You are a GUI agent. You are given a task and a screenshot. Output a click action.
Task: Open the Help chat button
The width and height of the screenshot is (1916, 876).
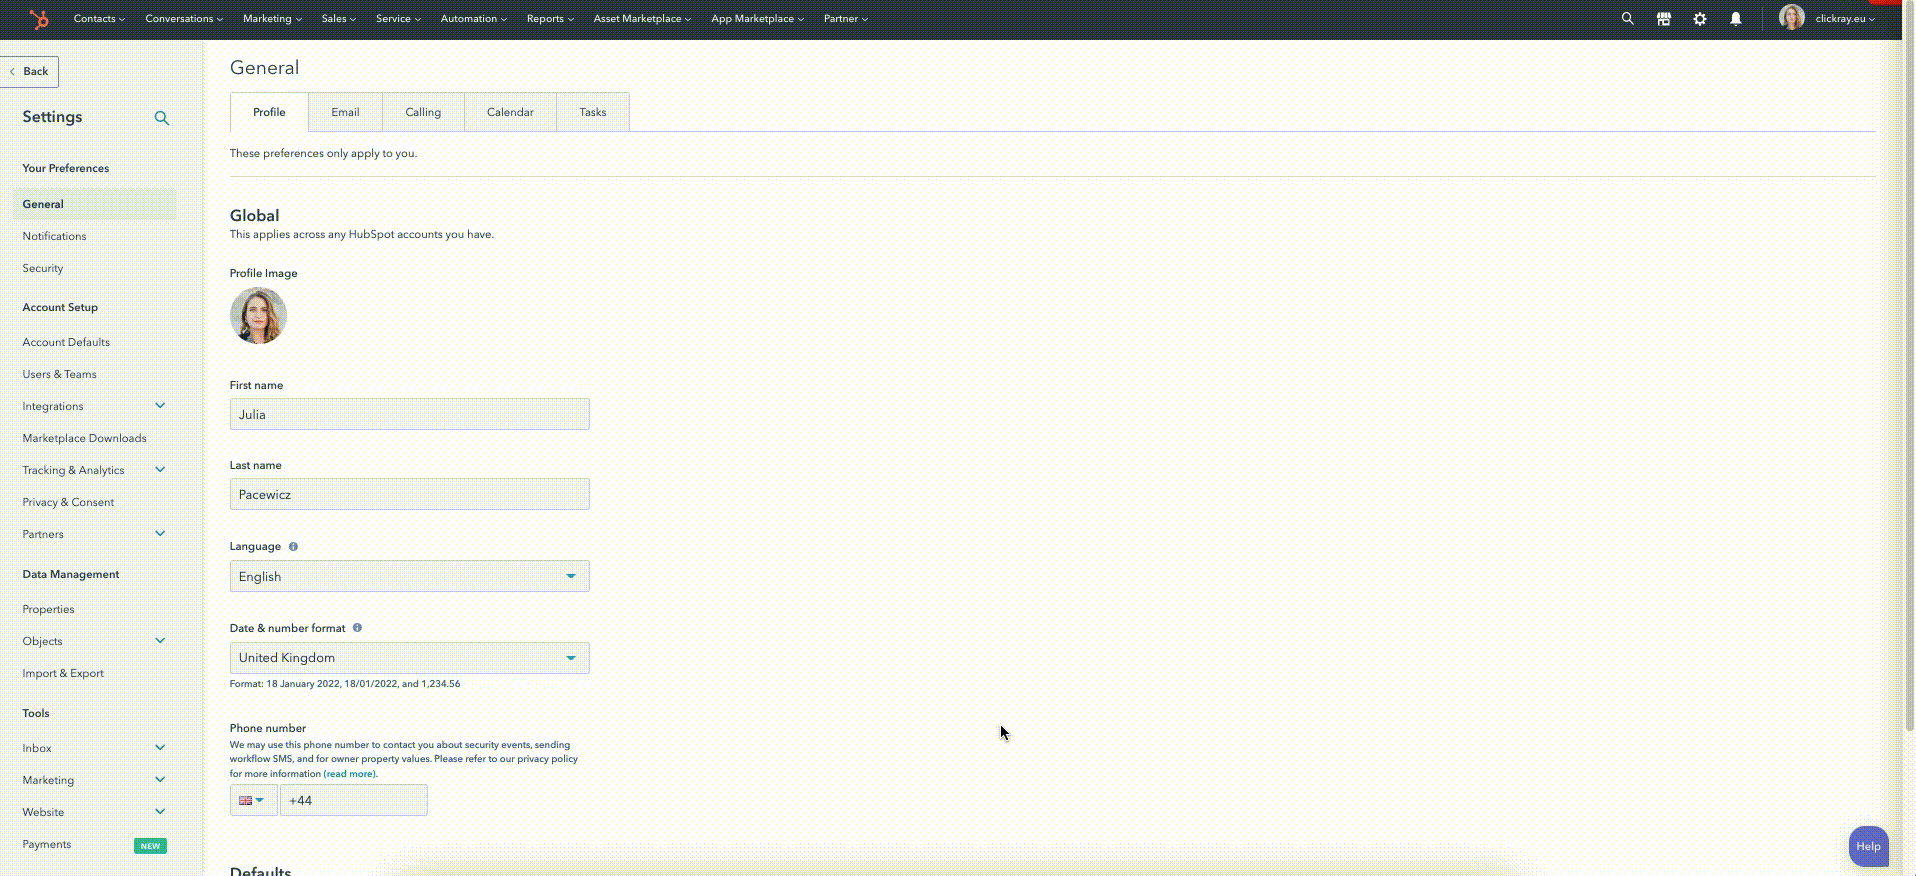(1868, 846)
